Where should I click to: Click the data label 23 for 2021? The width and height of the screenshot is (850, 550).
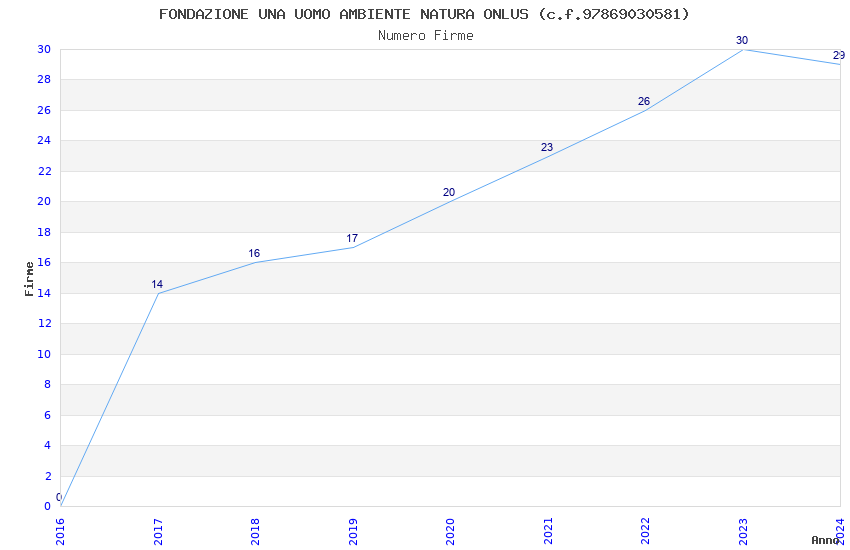point(547,147)
